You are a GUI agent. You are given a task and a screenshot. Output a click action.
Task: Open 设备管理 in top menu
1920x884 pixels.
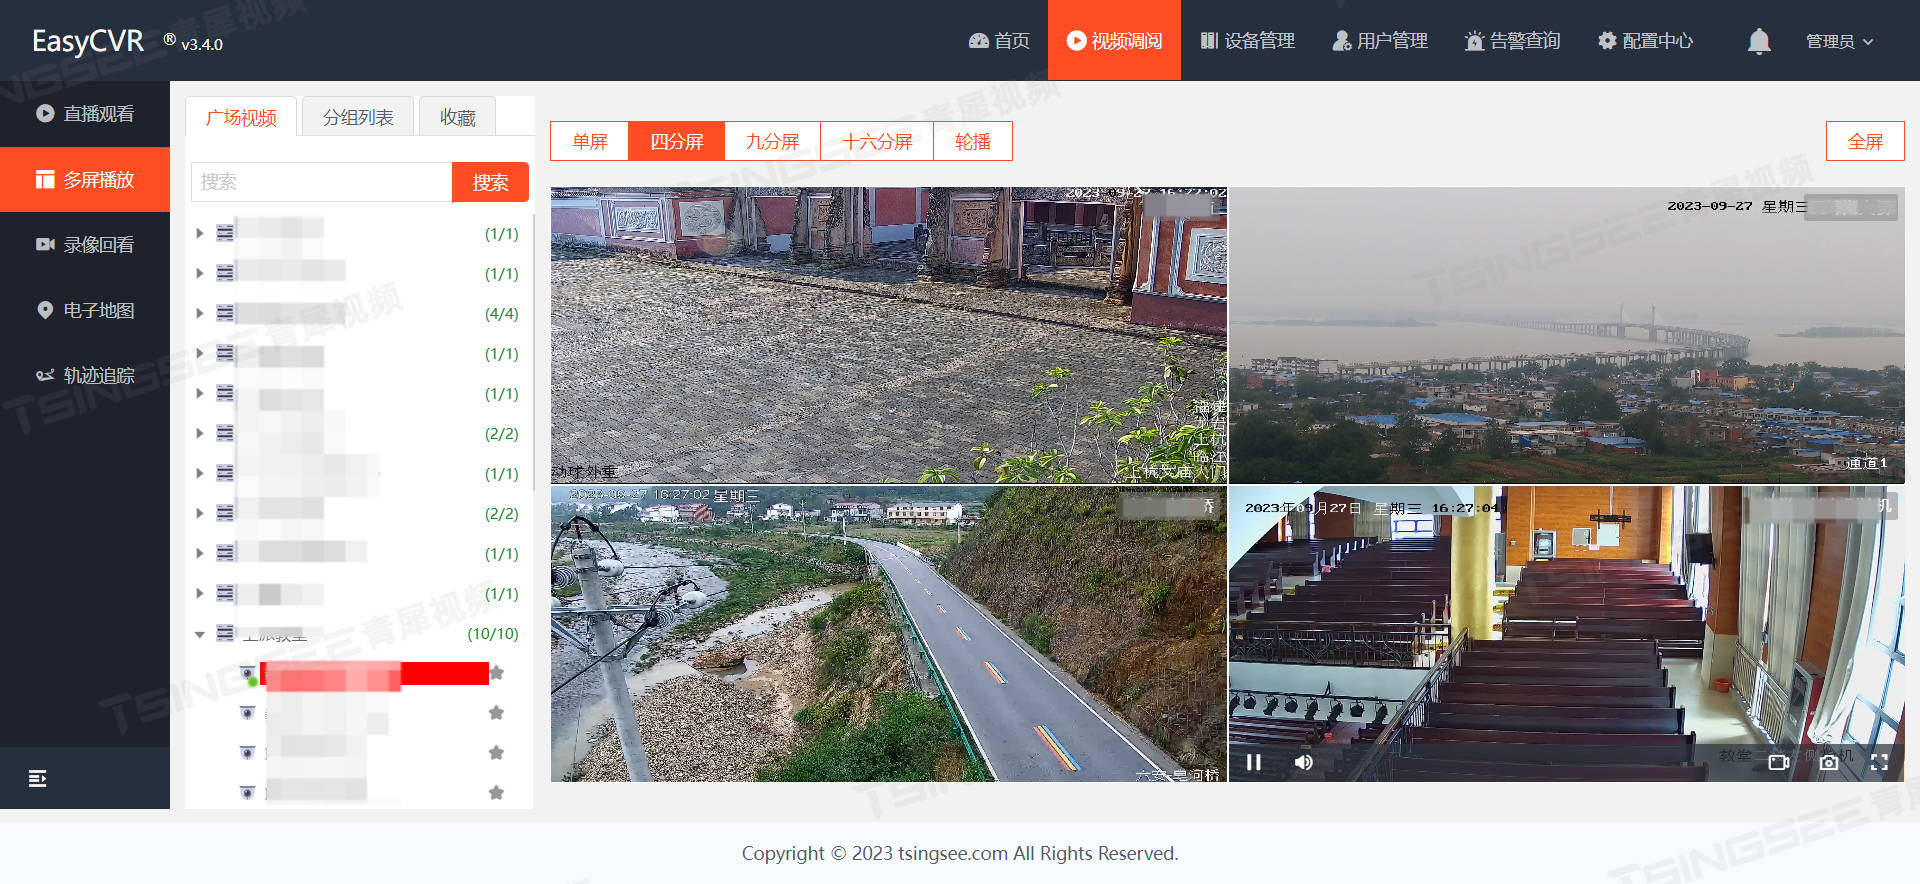1248,41
